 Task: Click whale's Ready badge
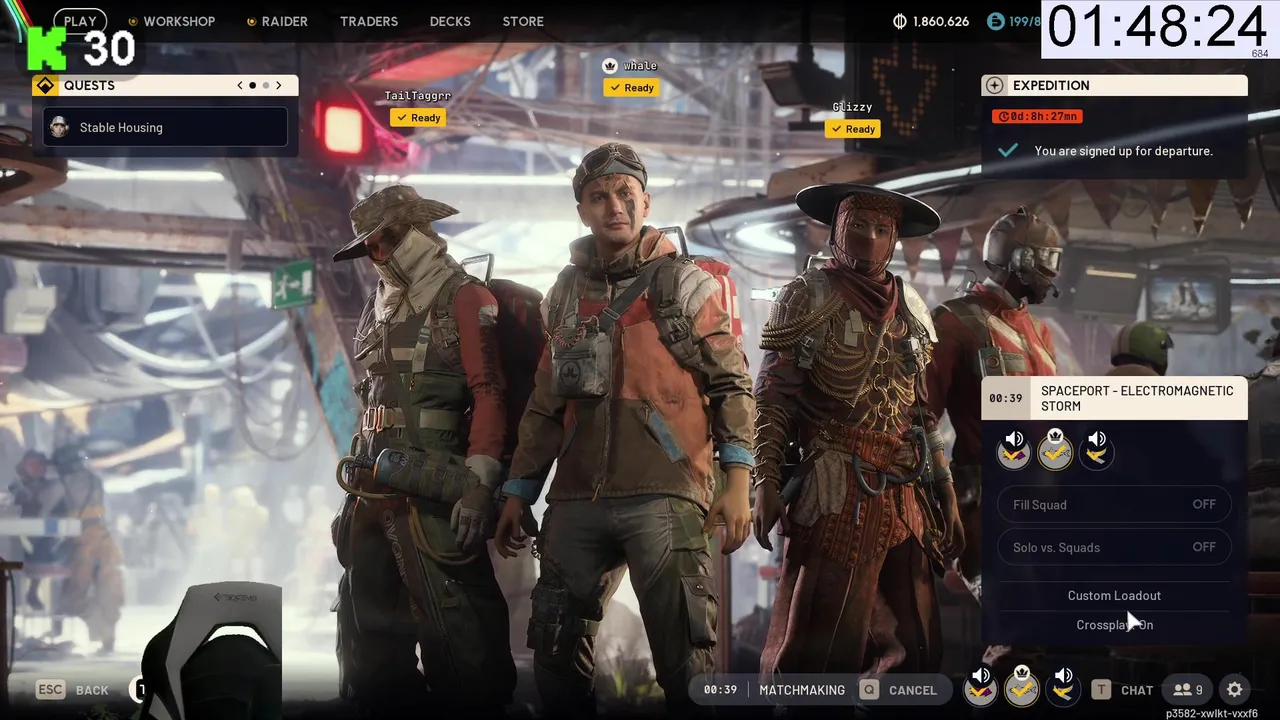point(630,87)
